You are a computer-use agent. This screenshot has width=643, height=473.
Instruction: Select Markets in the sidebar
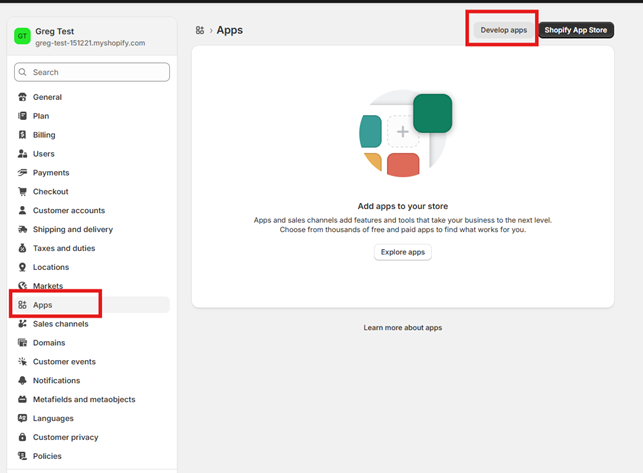tap(92, 286)
